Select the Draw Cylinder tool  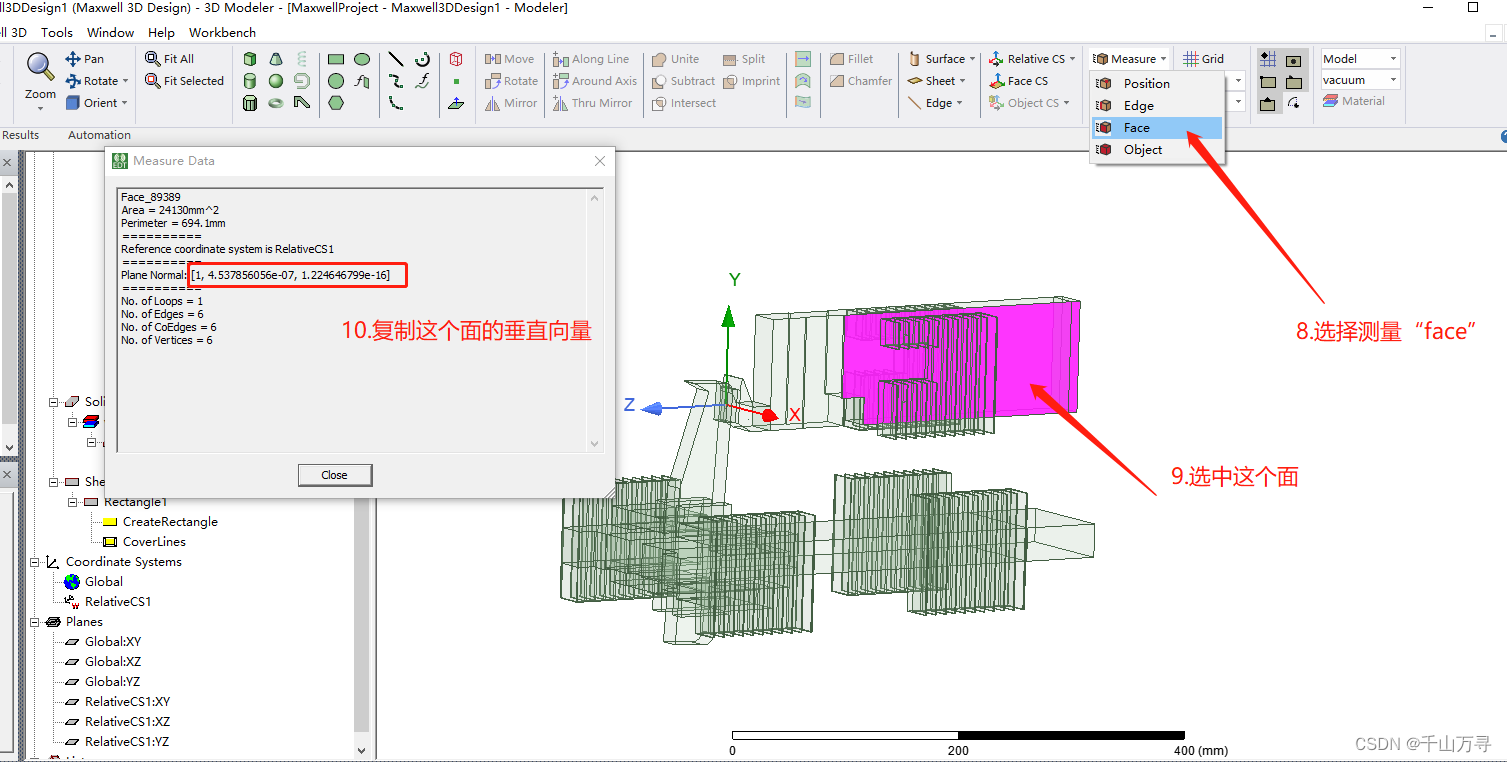click(x=250, y=81)
